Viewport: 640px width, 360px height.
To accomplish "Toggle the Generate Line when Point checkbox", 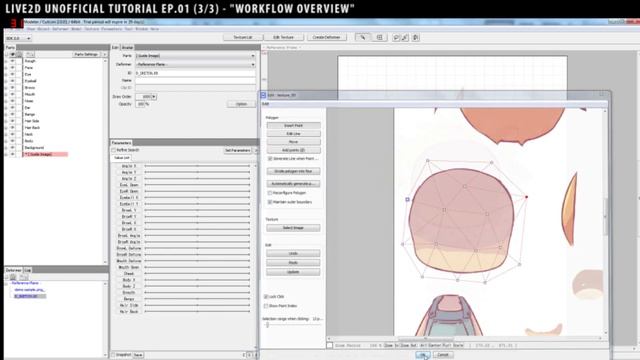I will [270, 158].
